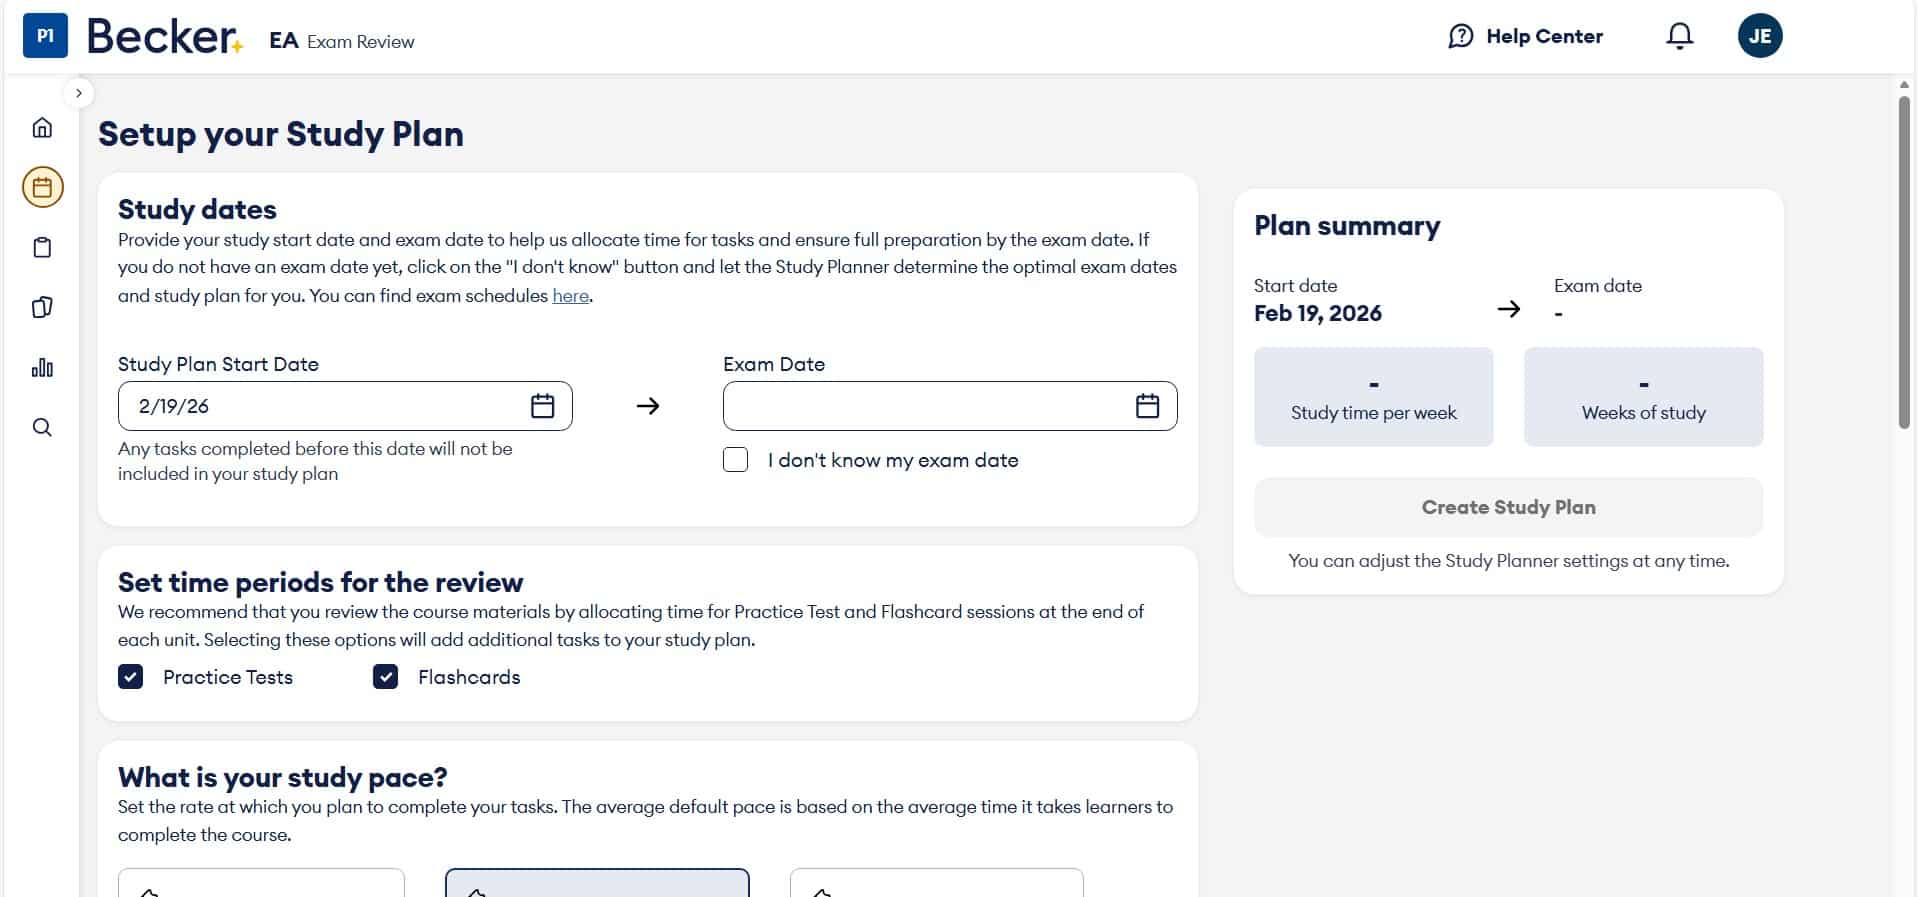Uncheck the Practice Tests checkbox

[131, 677]
